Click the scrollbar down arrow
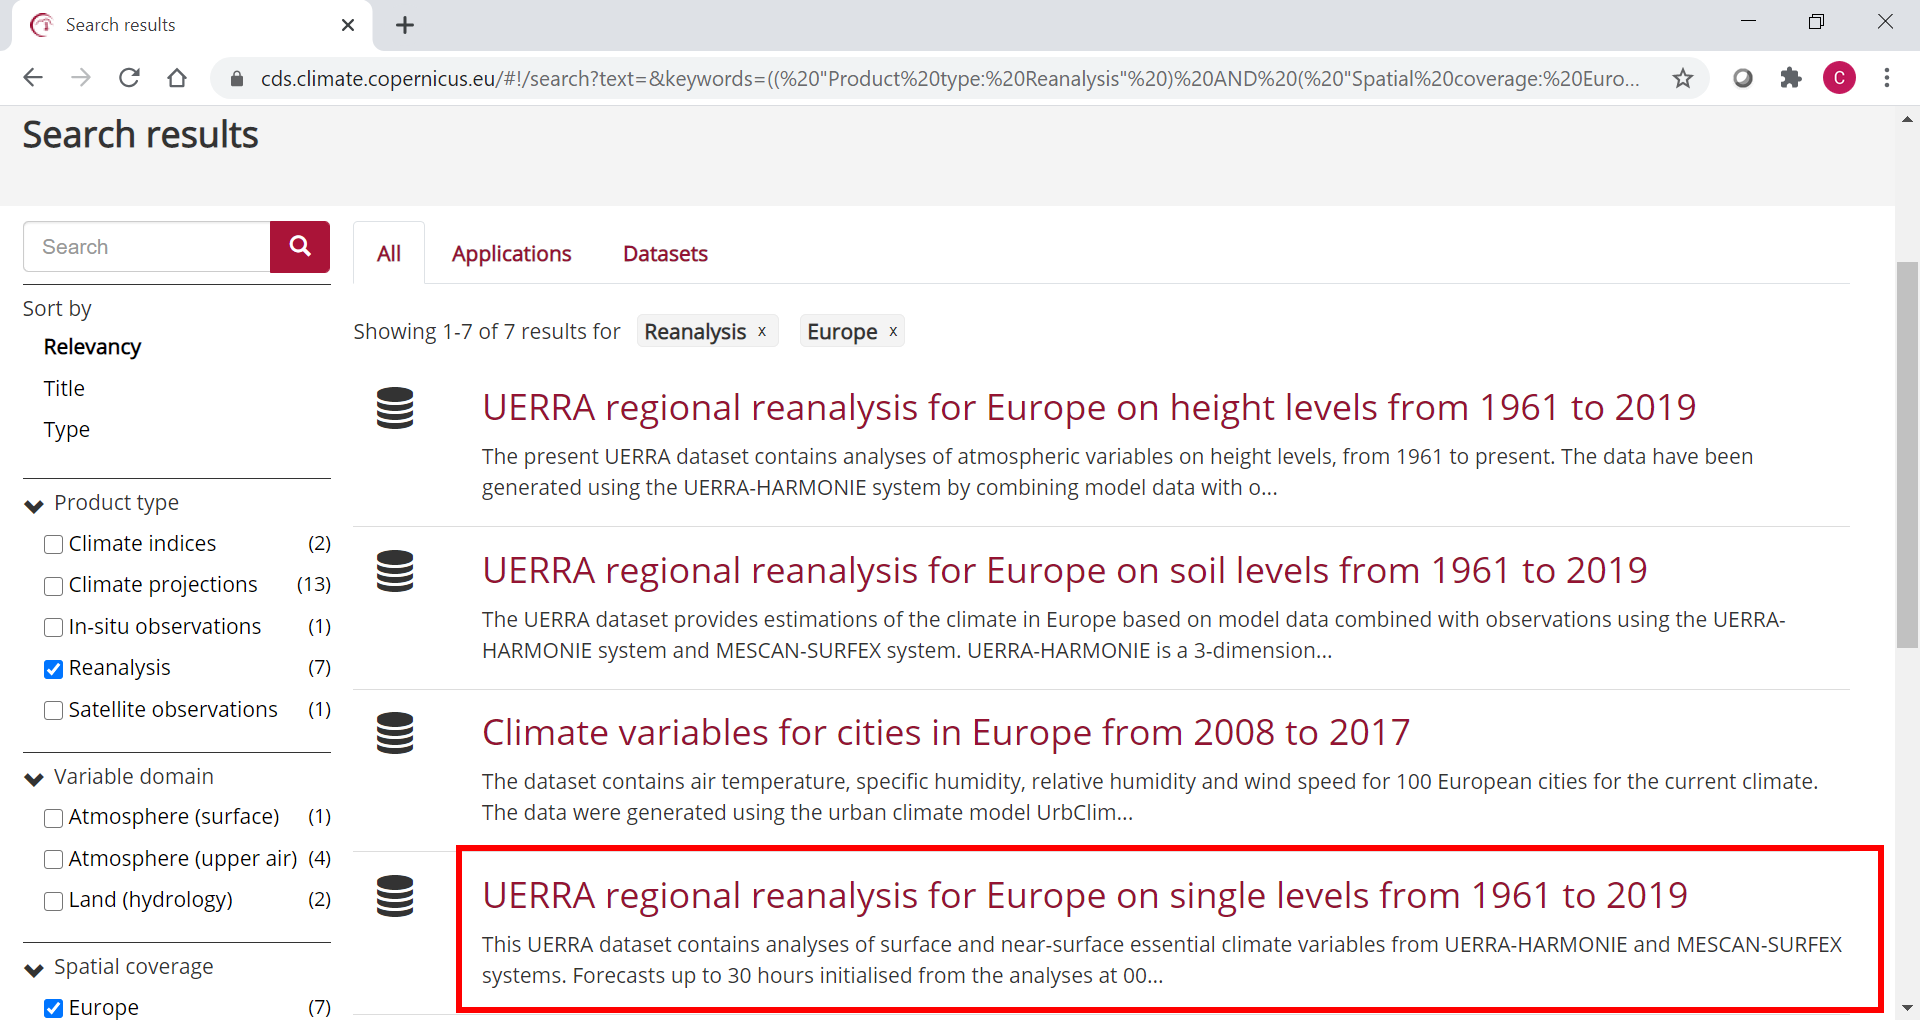Image resolution: width=1920 pixels, height=1020 pixels. pos(1907,1008)
